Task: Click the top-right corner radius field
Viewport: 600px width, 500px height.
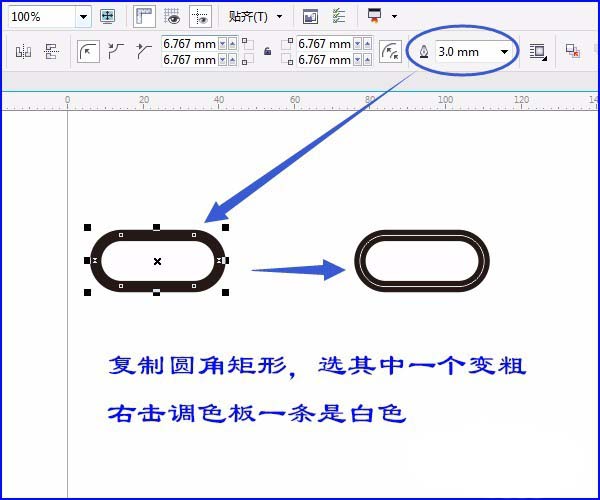Action: click(324, 44)
